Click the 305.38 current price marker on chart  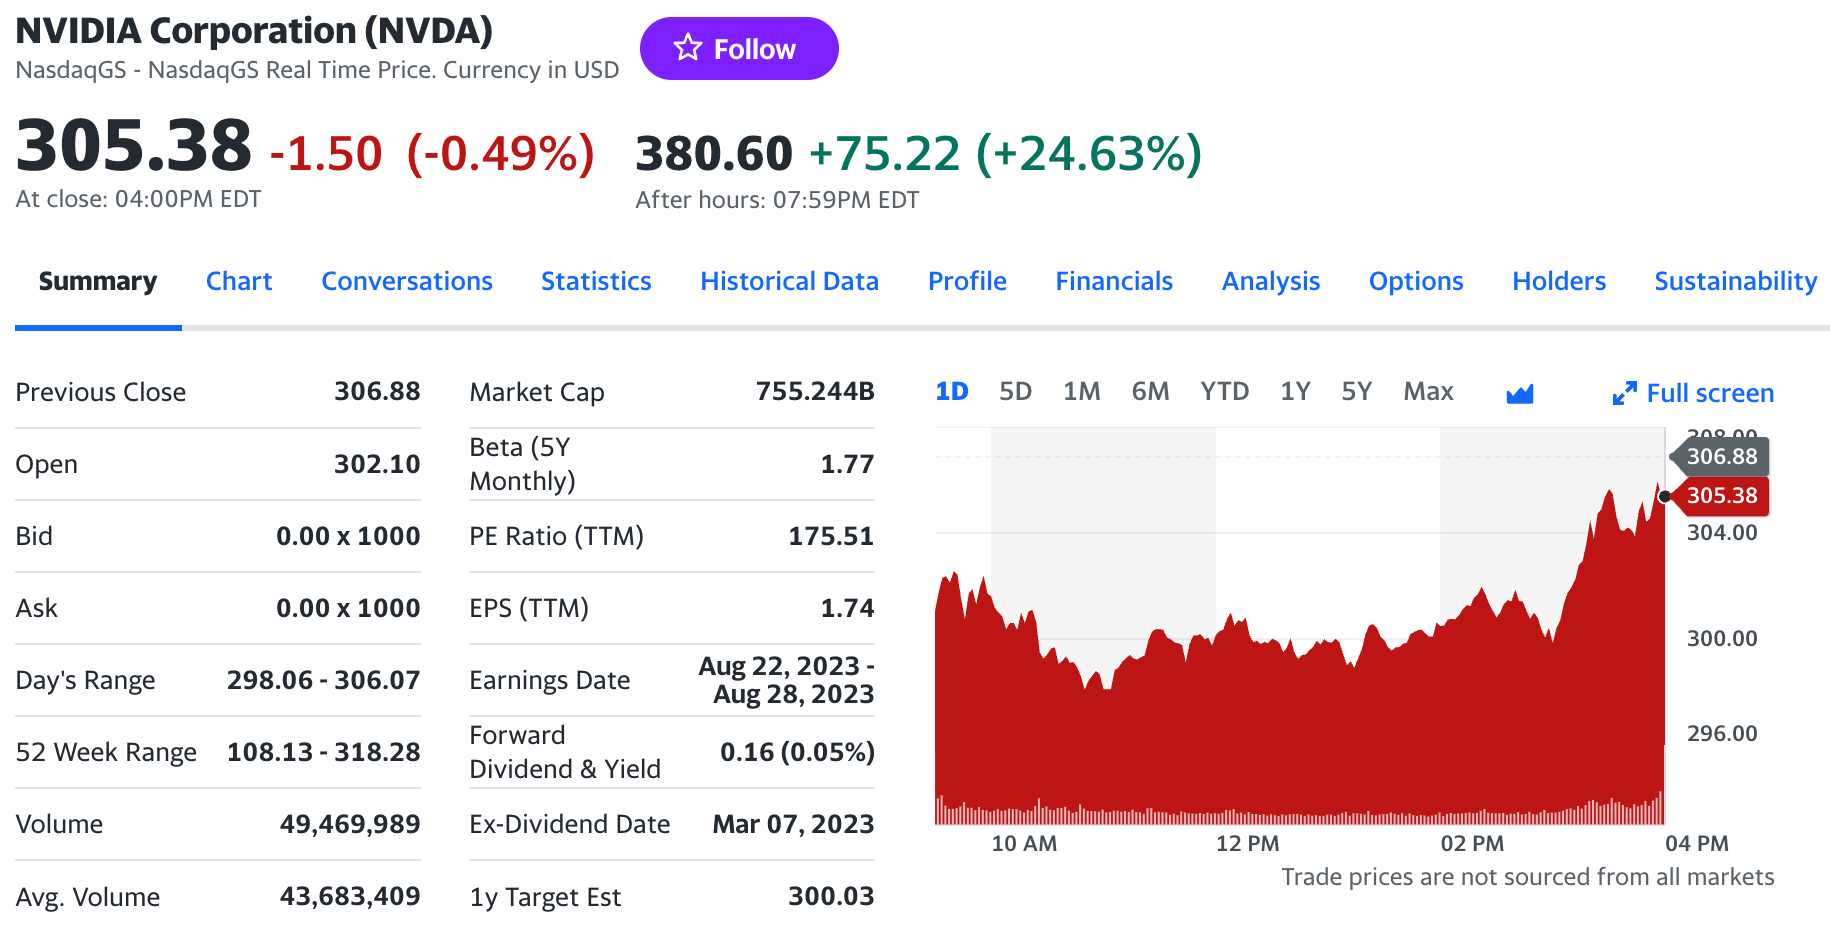coord(1721,496)
